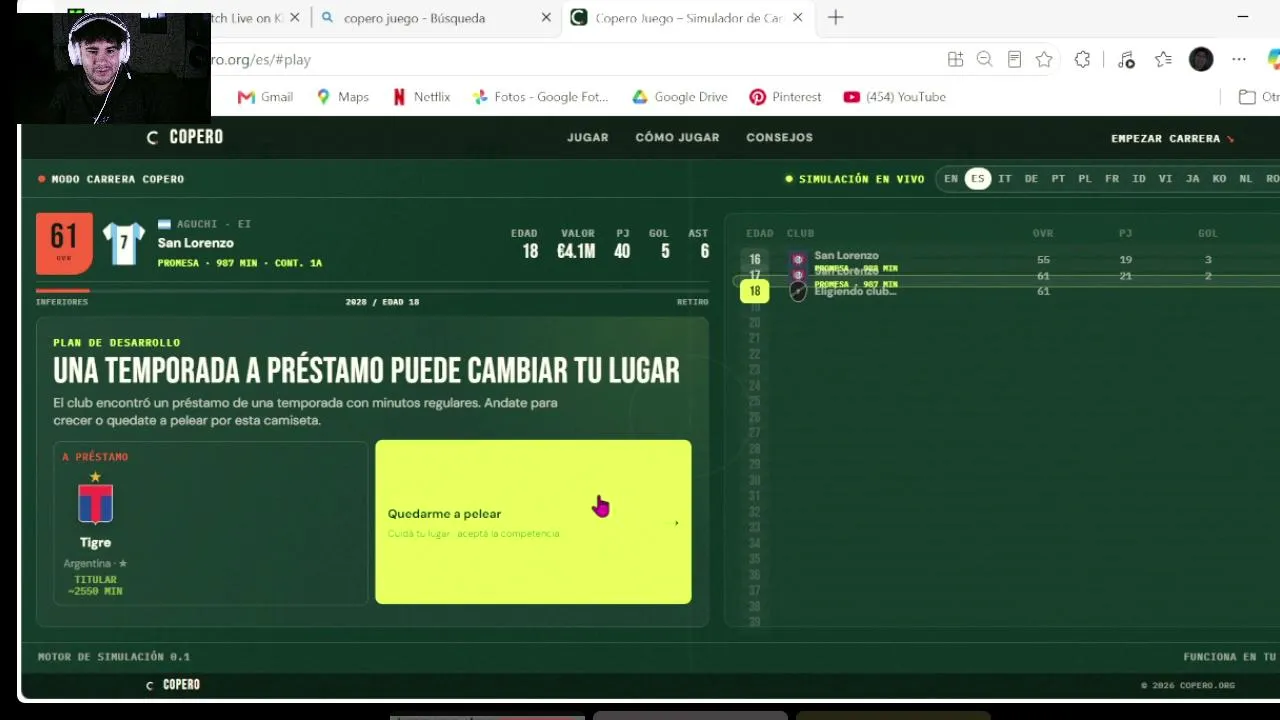Select age 16 in the career timeline

[x=755, y=259]
